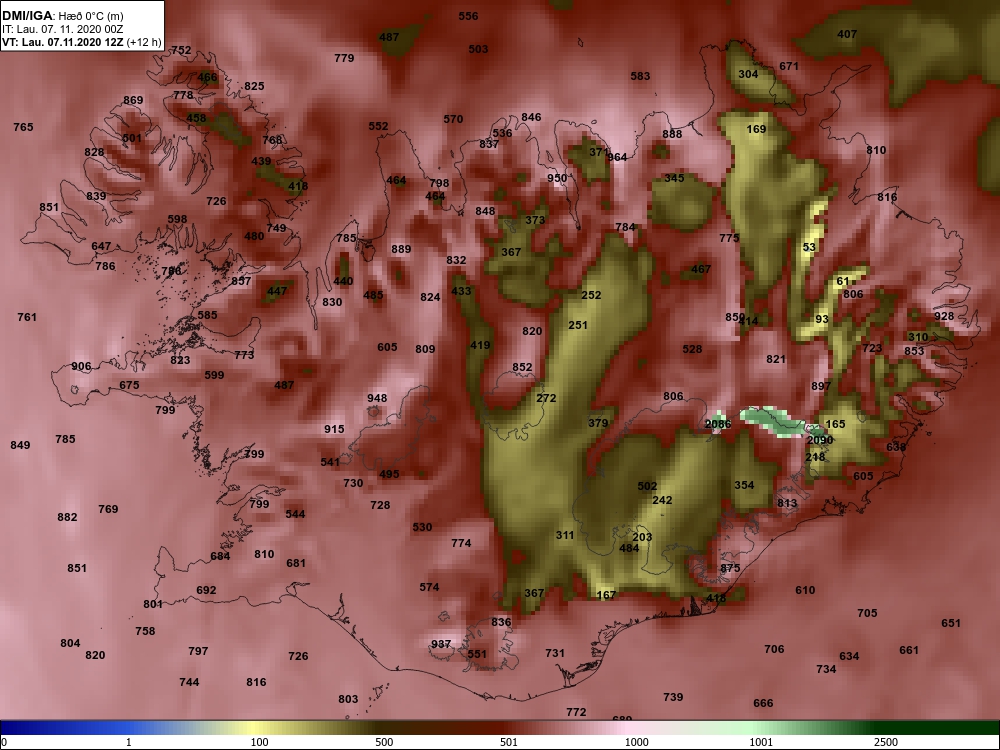Select the offshore value 765
This screenshot has height=750, width=1000.
[23, 127]
